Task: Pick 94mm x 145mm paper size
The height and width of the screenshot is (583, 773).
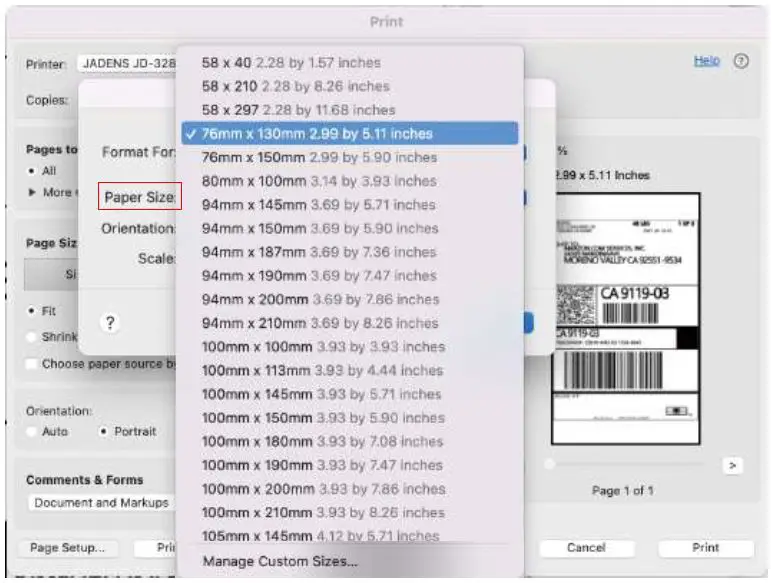Action: coord(350,205)
